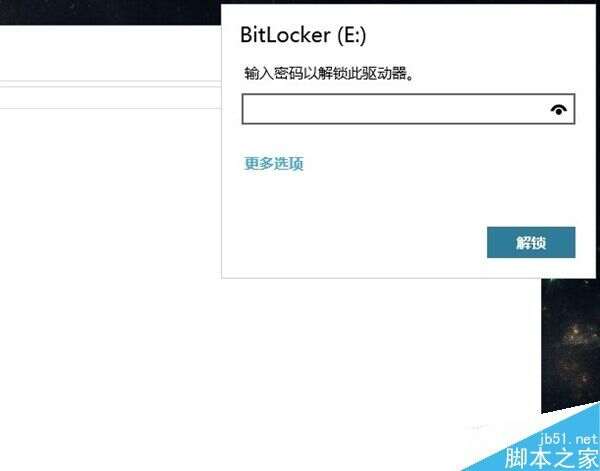
Task: Click the dark desktop strip above the white window
Action: [x=110, y=12]
